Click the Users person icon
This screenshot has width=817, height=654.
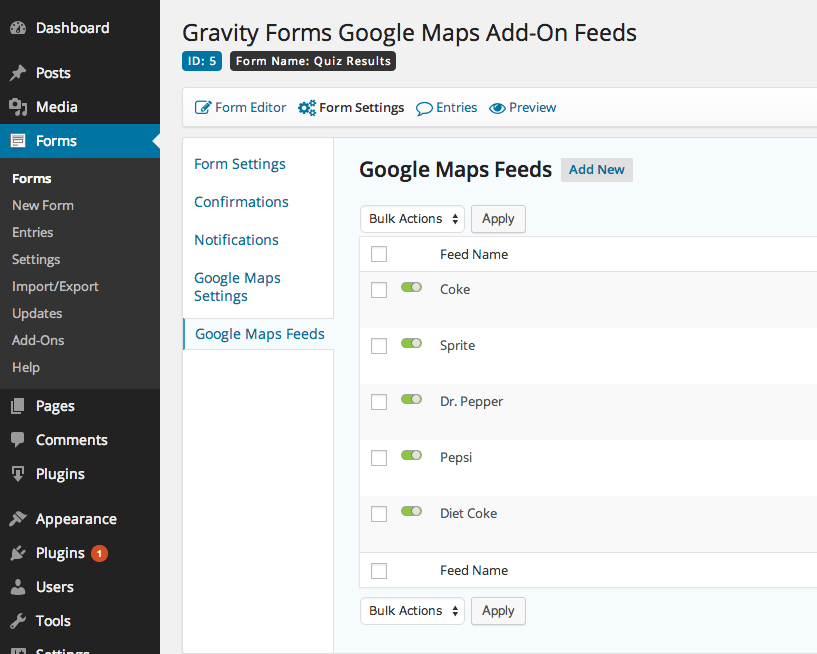tap(18, 587)
